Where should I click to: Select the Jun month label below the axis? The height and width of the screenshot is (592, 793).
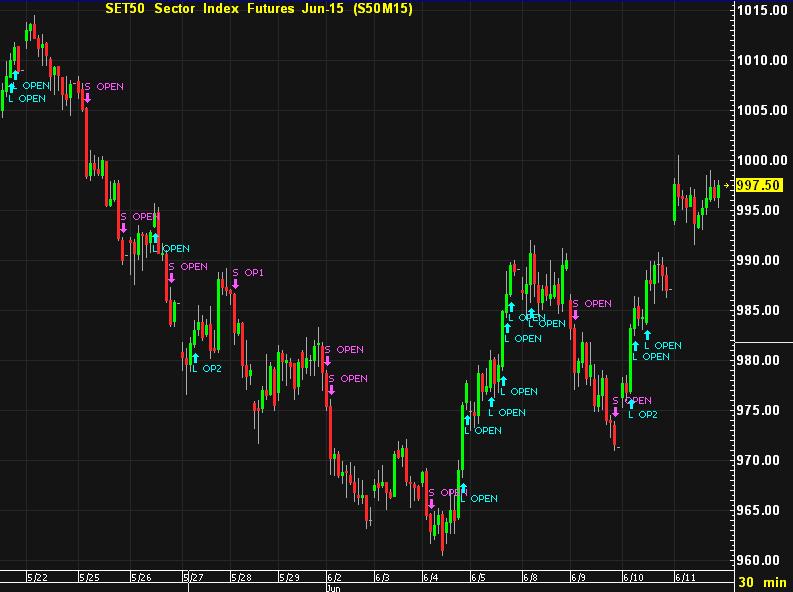[x=333, y=588]
